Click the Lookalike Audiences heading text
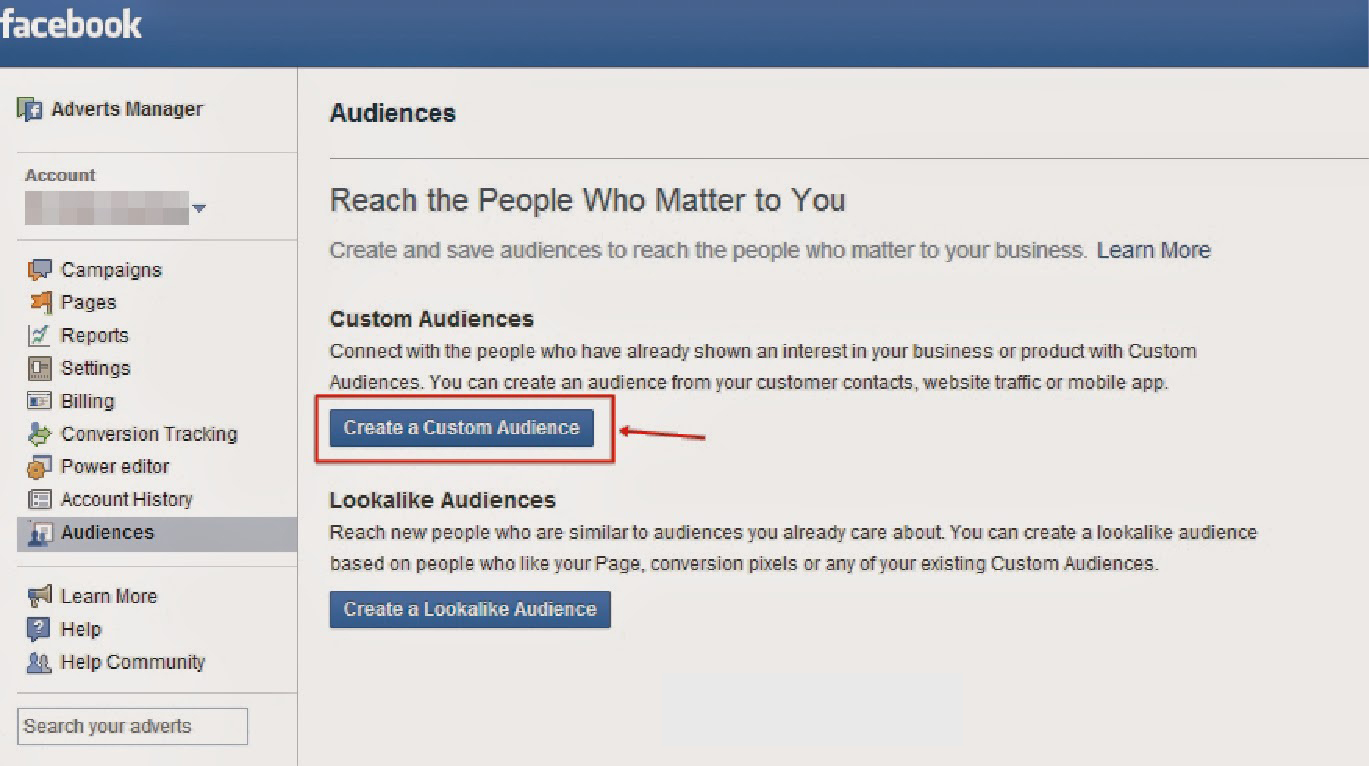 pyautogui.click(x=443, y=500)
